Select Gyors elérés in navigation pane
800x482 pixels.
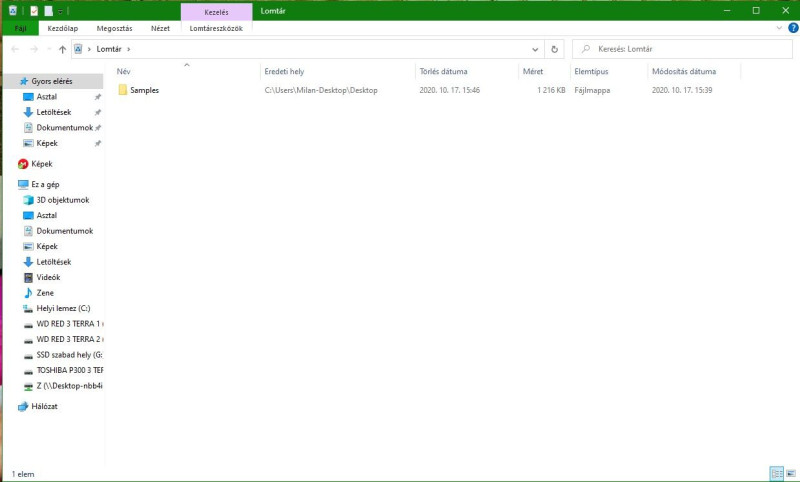(x=53, y=81)
